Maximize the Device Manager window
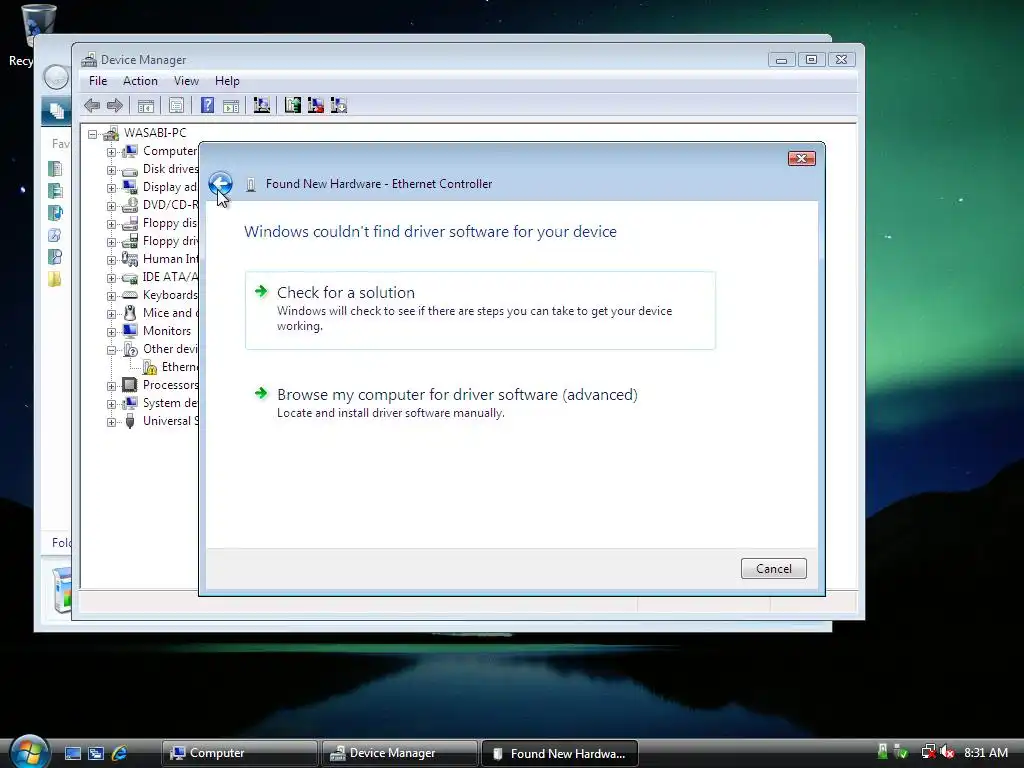 point(811,59)
